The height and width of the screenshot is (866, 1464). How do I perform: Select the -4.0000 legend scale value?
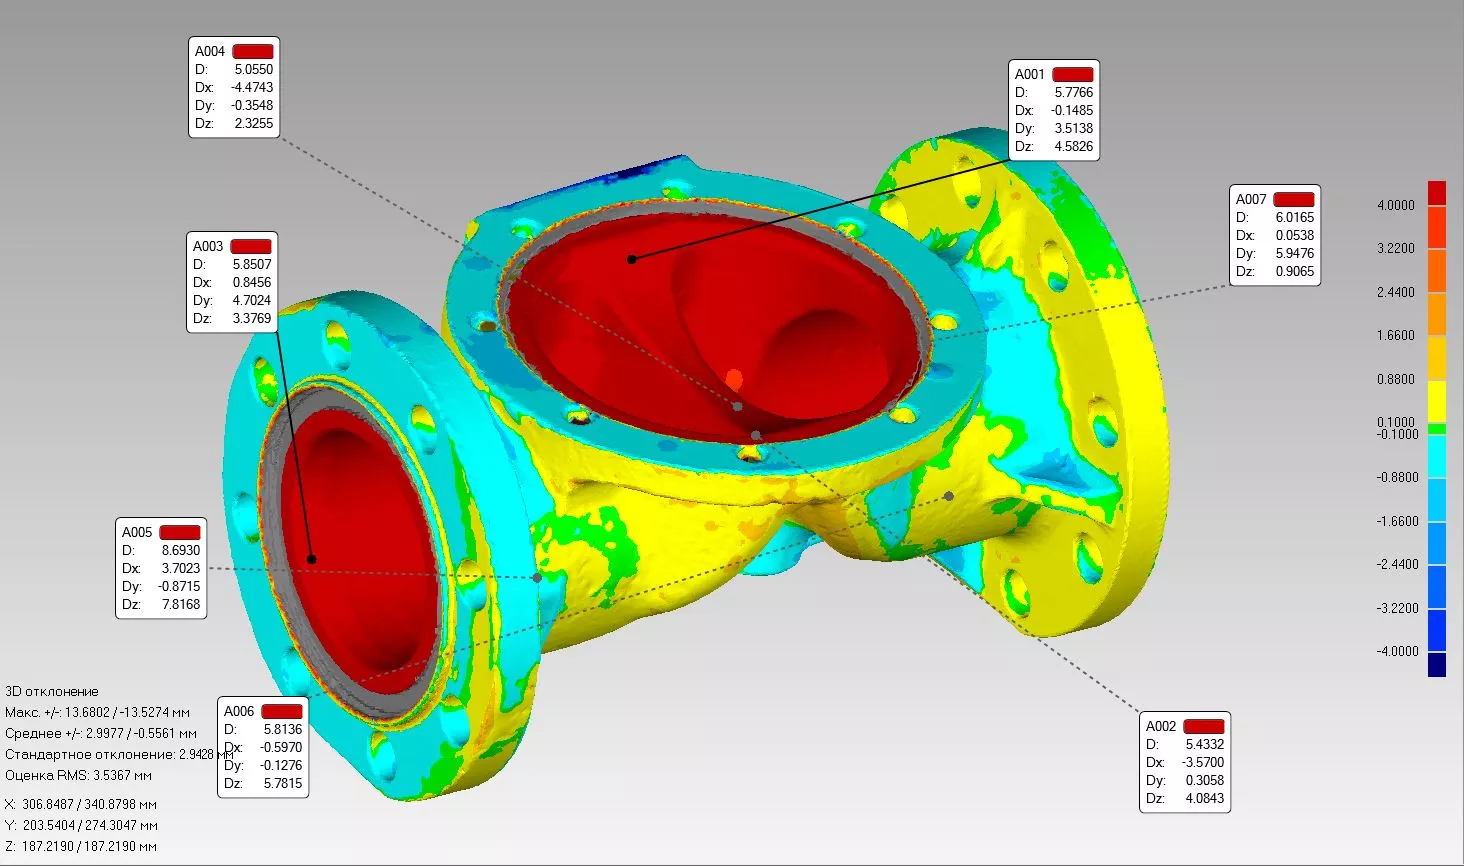pos(1397,651)
